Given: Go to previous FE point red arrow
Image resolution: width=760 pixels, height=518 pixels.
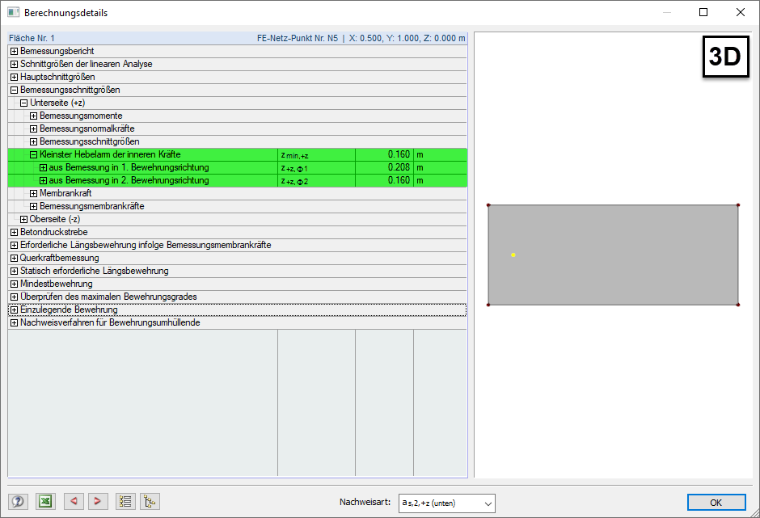Looking at the screenshot, I should click(74, 501).
